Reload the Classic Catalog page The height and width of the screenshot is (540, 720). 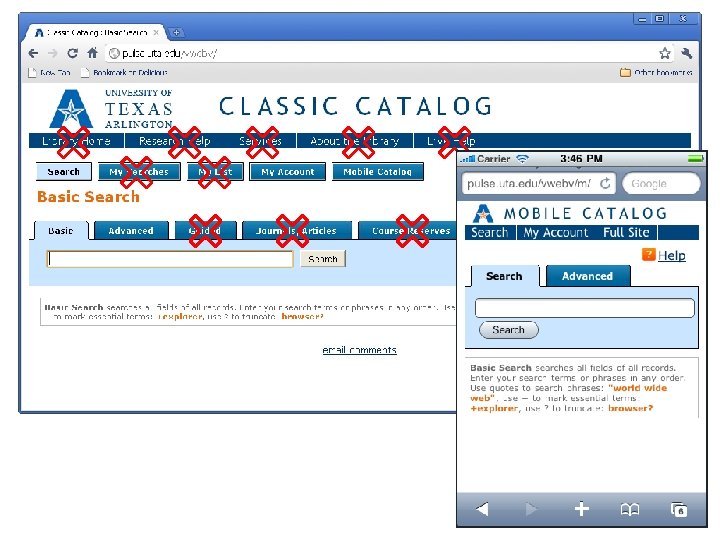point(73,53)
